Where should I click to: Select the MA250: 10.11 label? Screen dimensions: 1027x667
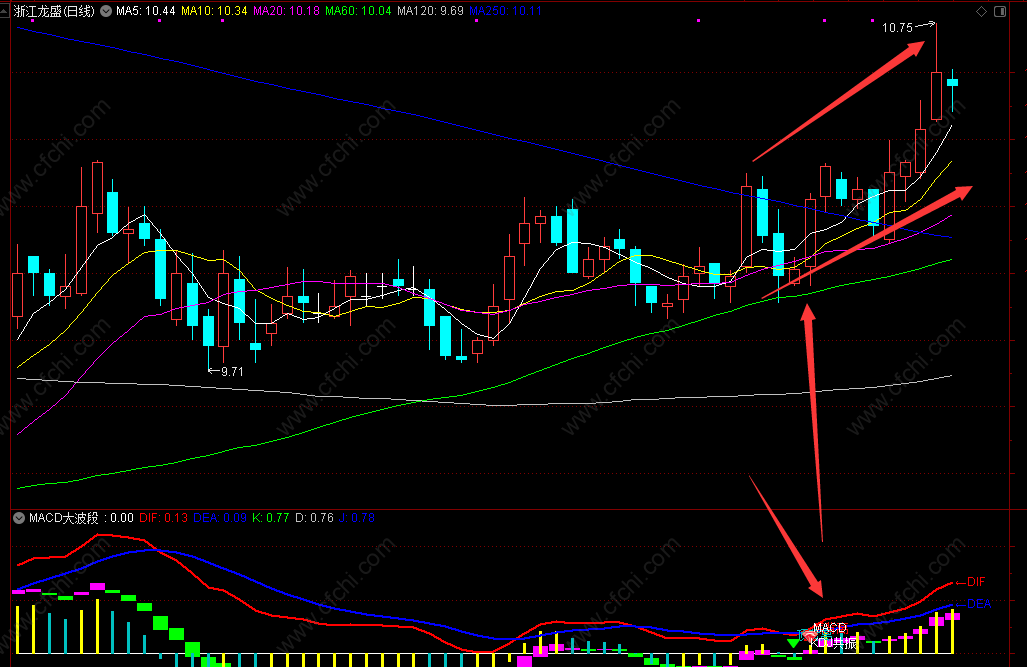point(506,11)
